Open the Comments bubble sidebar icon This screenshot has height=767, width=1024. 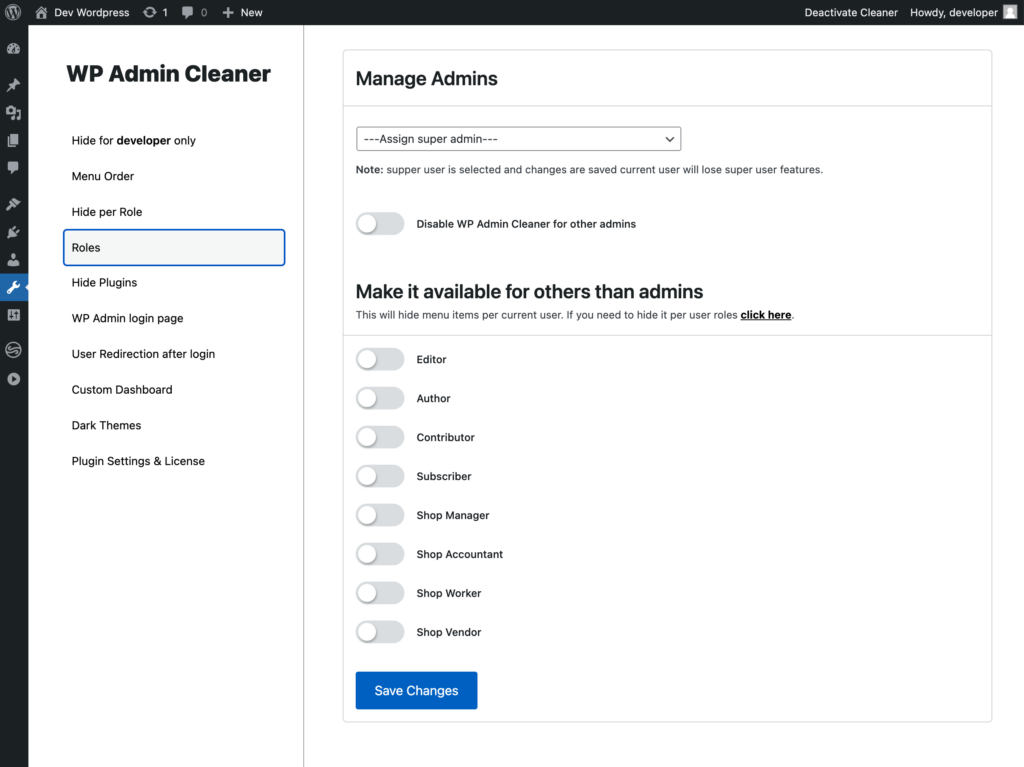(x=13, y=167)
